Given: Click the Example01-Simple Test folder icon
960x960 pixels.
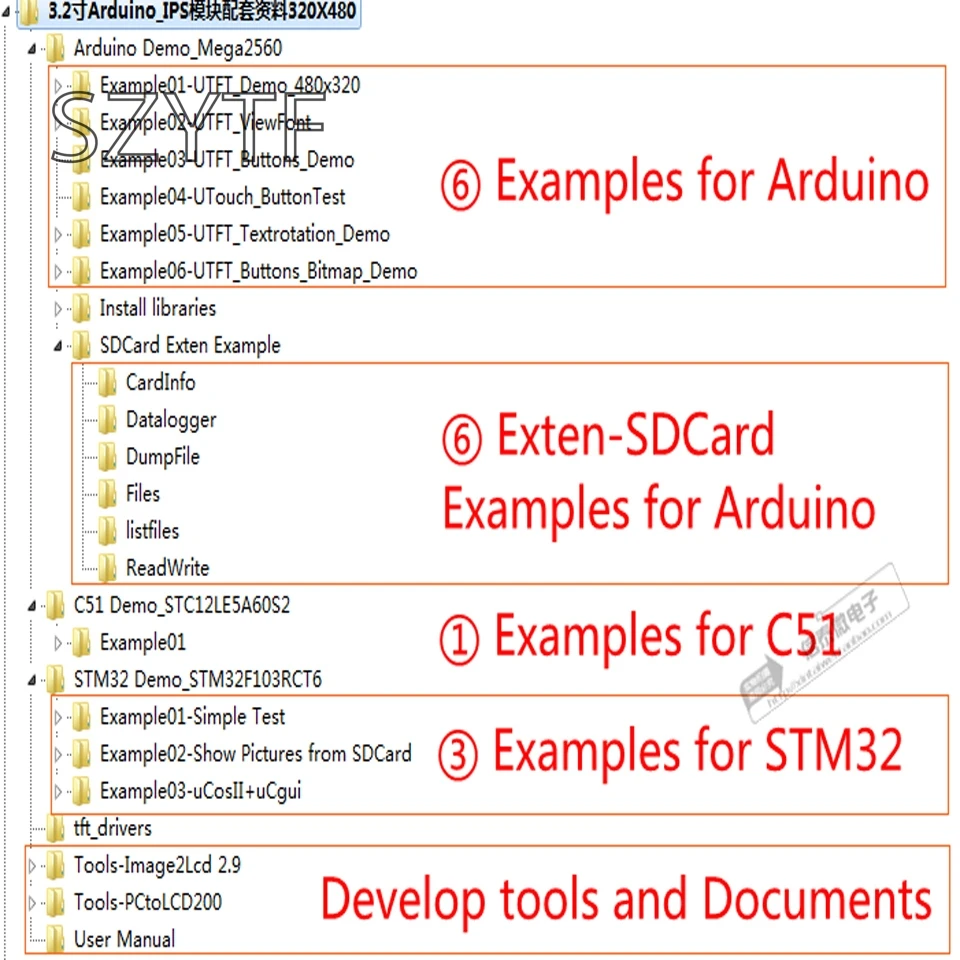Looking at the screenshot, I should [x=81, y=716].
